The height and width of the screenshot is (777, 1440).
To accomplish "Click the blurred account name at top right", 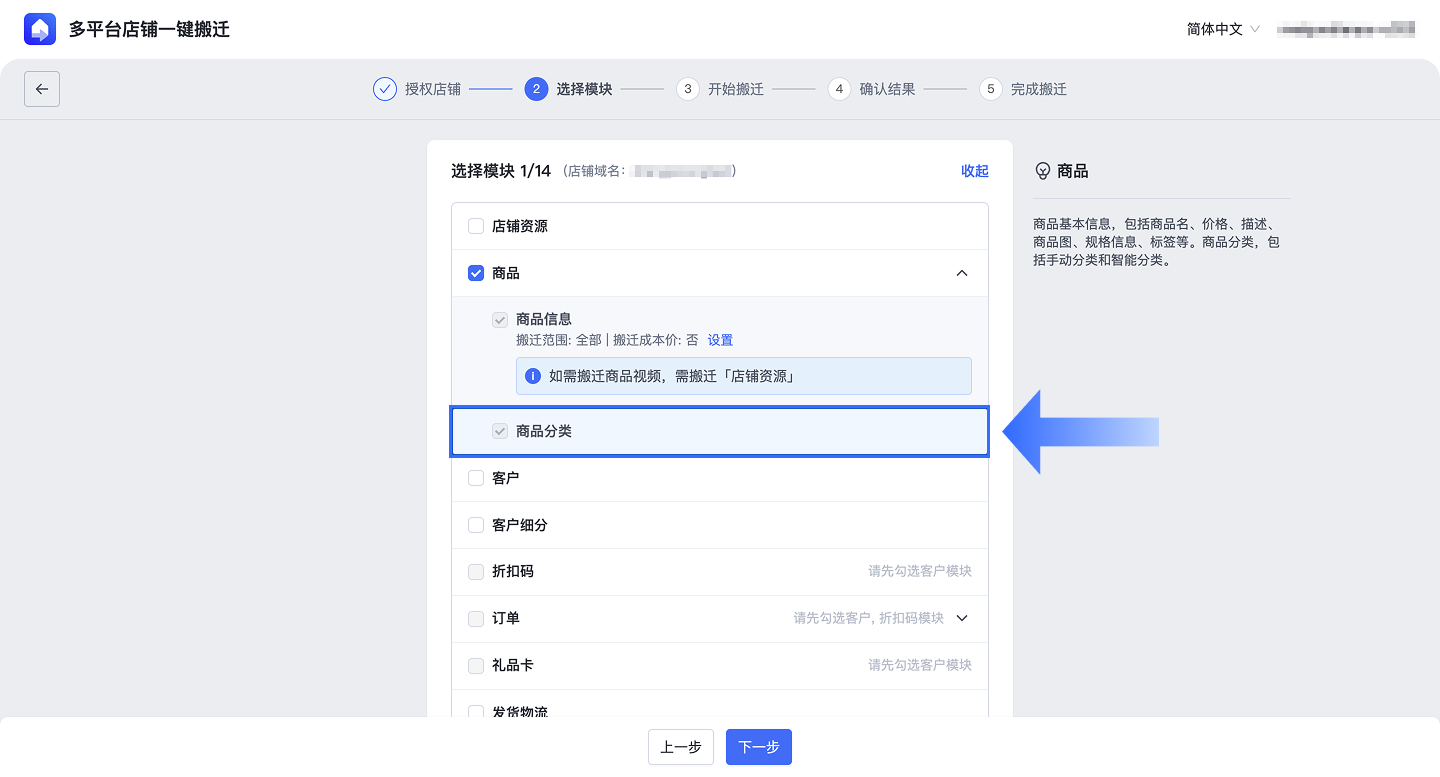I will (x=1346, y=29).
